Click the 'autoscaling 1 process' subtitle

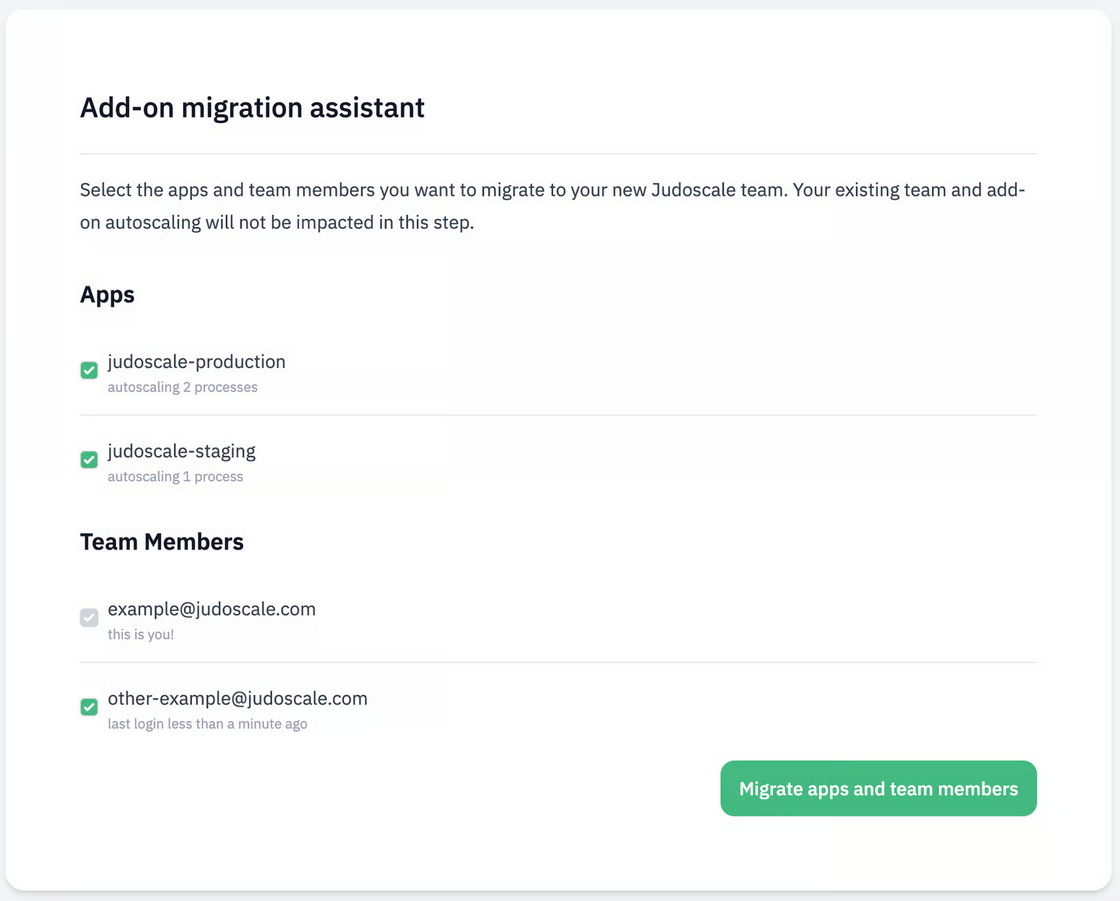175,476
